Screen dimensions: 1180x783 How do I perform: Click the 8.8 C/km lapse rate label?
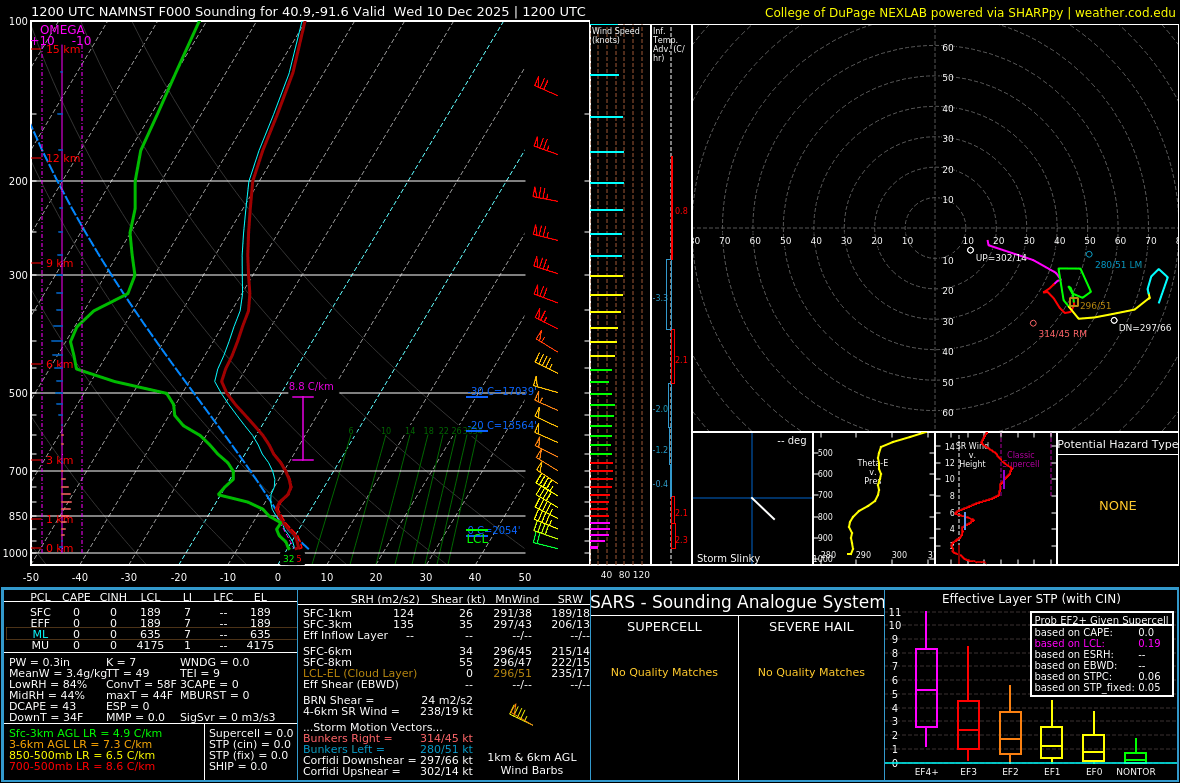[x=311, y=386]
